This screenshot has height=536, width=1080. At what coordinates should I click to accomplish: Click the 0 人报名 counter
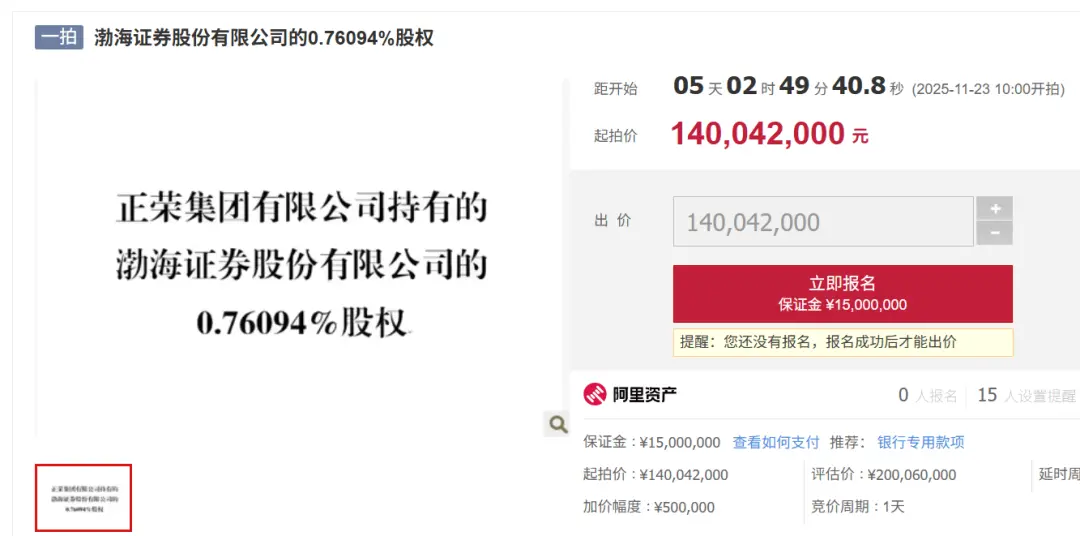pos(927,395)
